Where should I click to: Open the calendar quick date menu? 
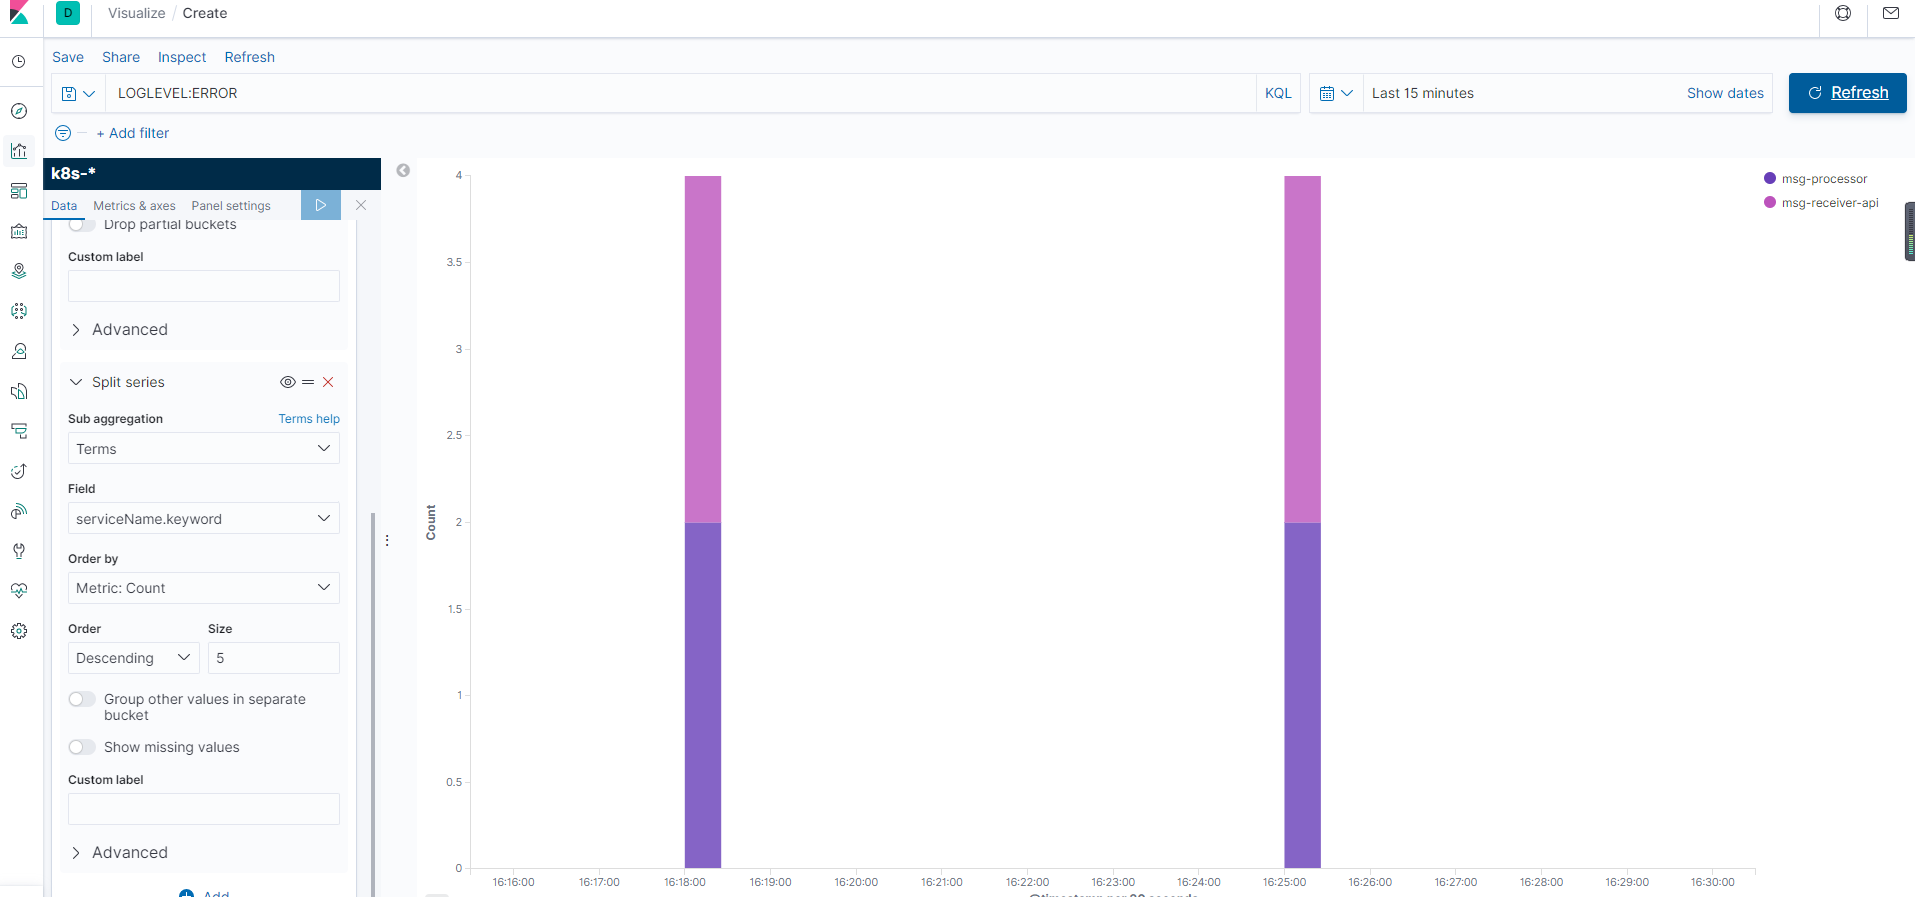click(1335, 93)
